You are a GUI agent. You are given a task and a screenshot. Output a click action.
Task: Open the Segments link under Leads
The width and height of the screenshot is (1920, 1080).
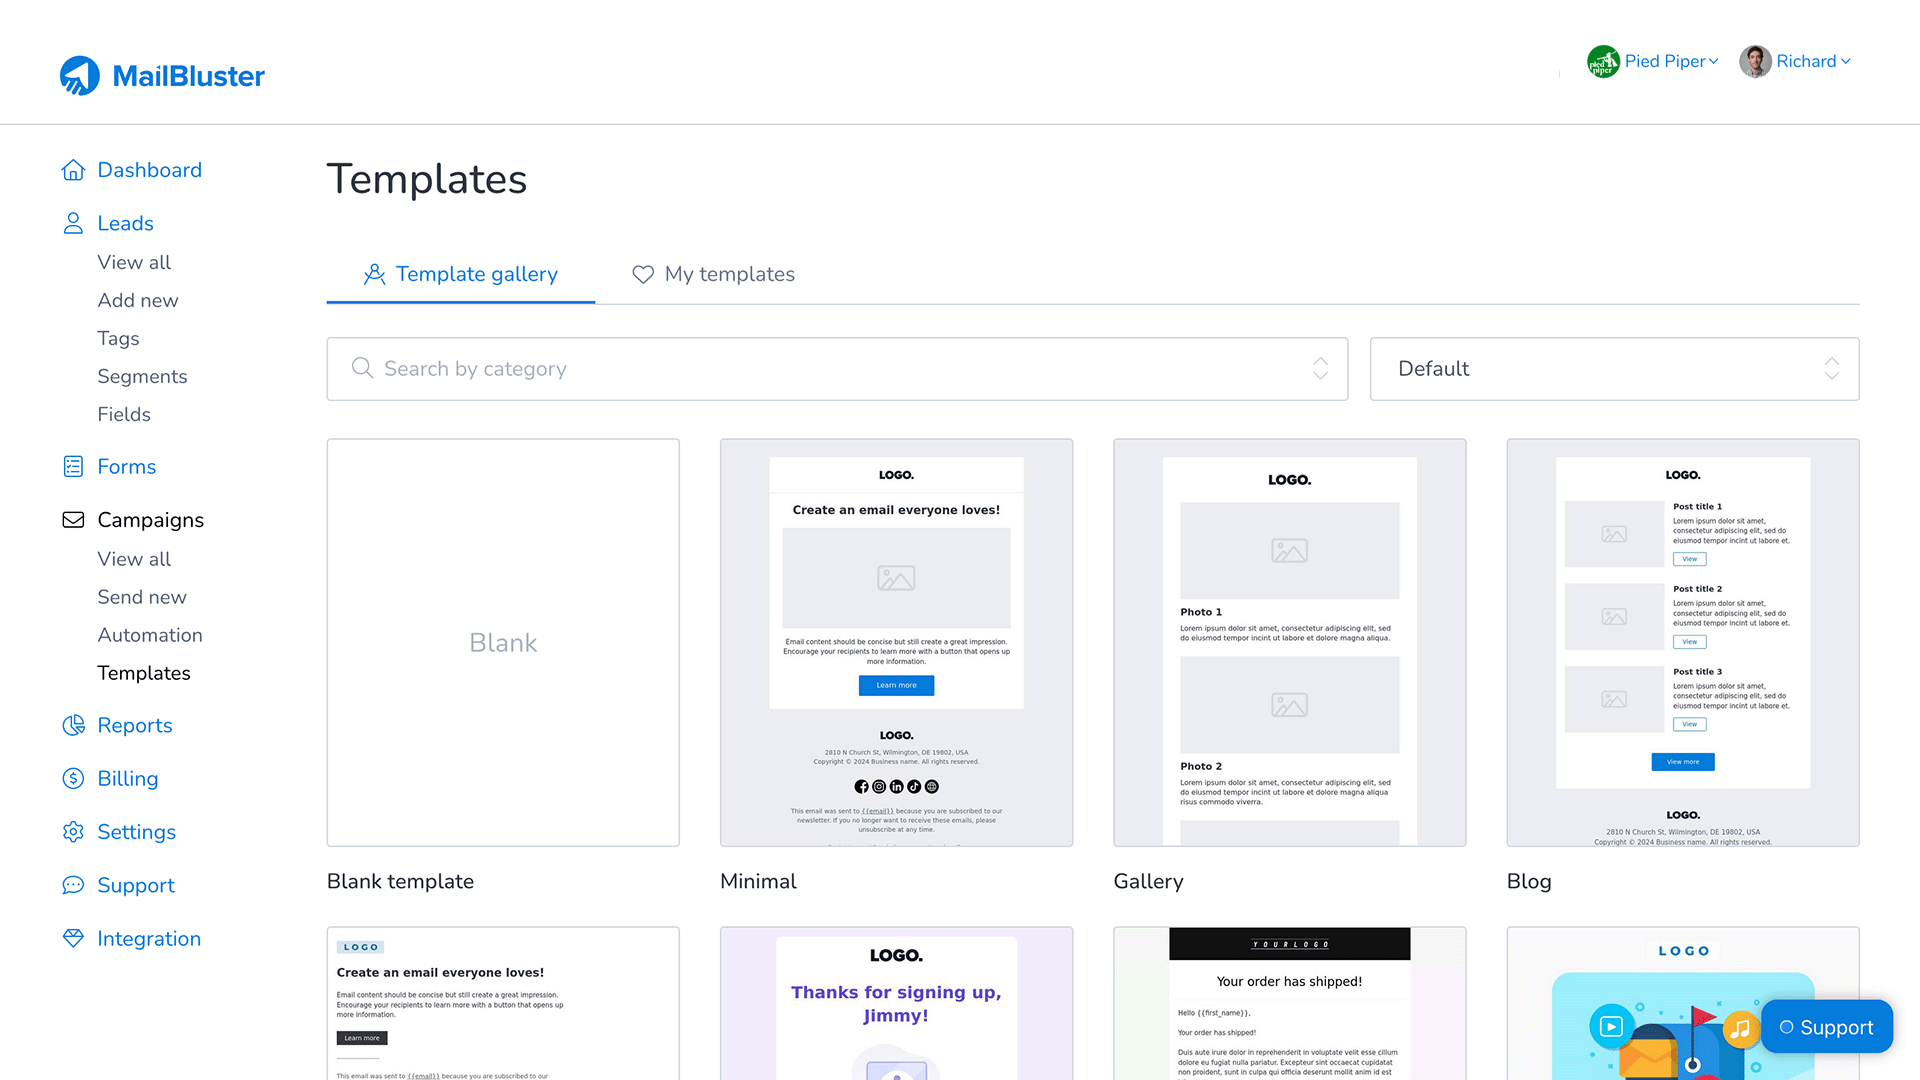click(x=142, y=376)
